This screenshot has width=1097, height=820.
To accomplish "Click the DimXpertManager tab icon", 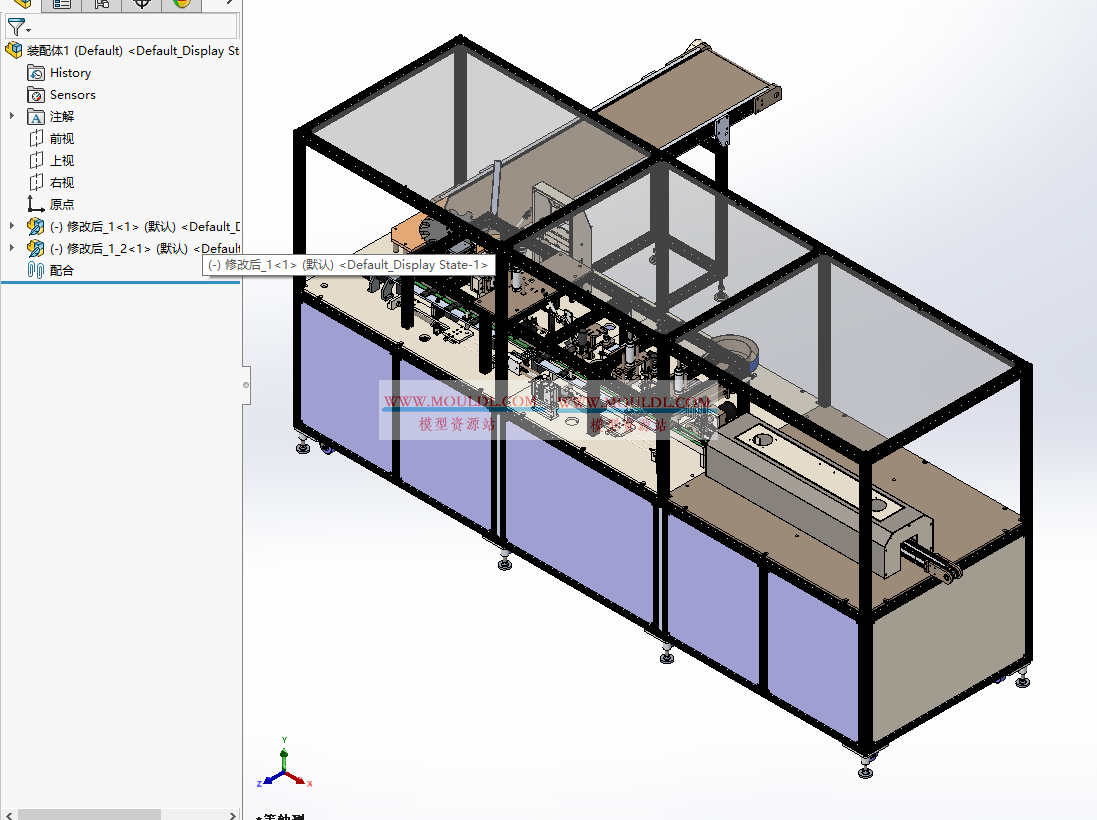I will click(x=140, y=5).
